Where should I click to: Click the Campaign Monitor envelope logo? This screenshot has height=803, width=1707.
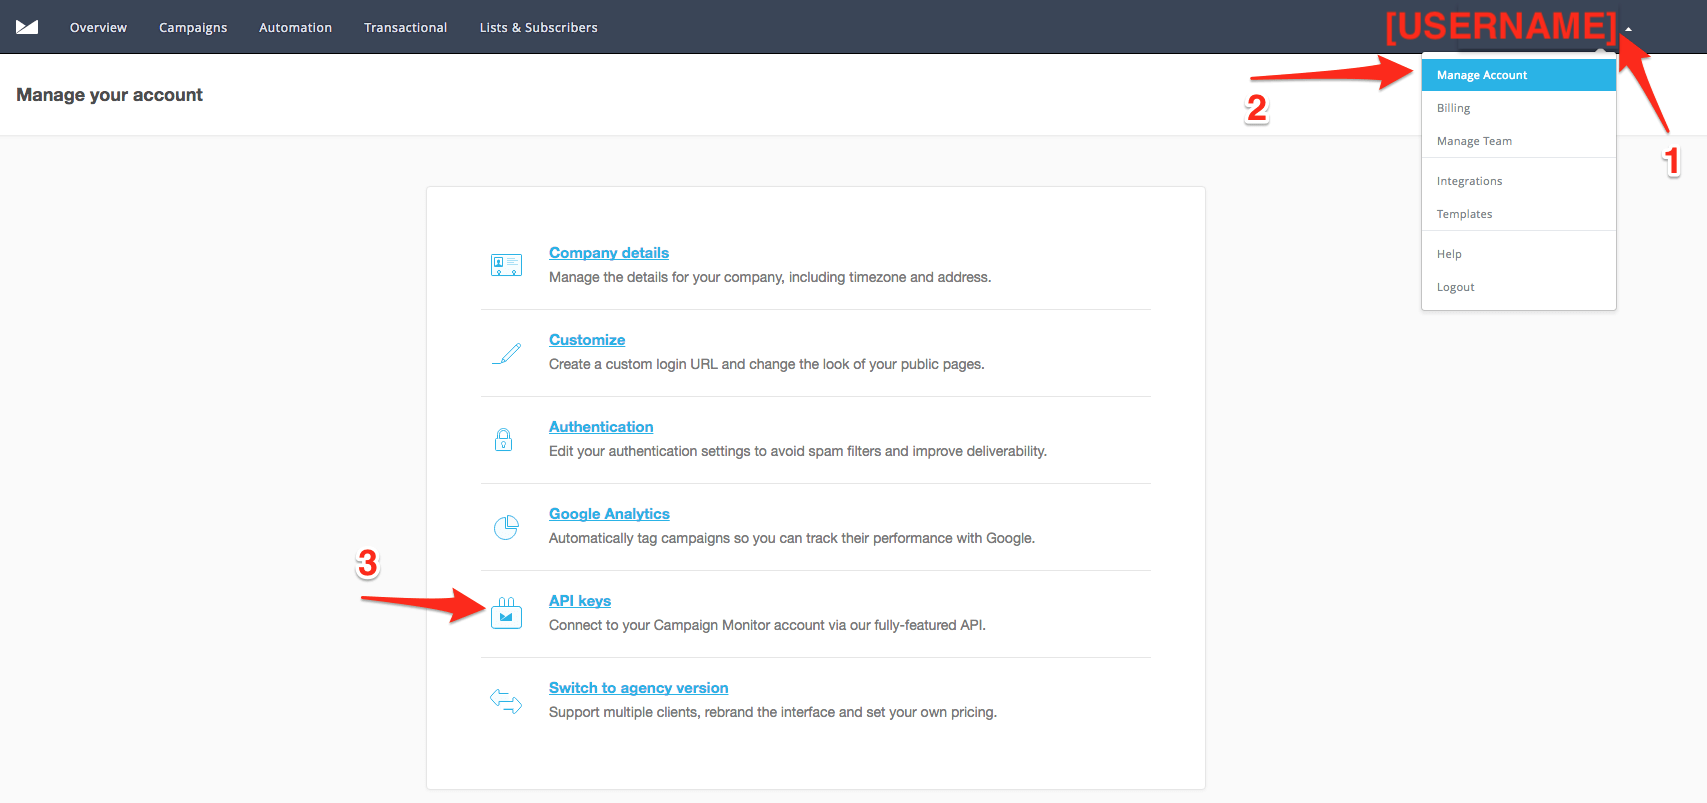coord(27,27)
